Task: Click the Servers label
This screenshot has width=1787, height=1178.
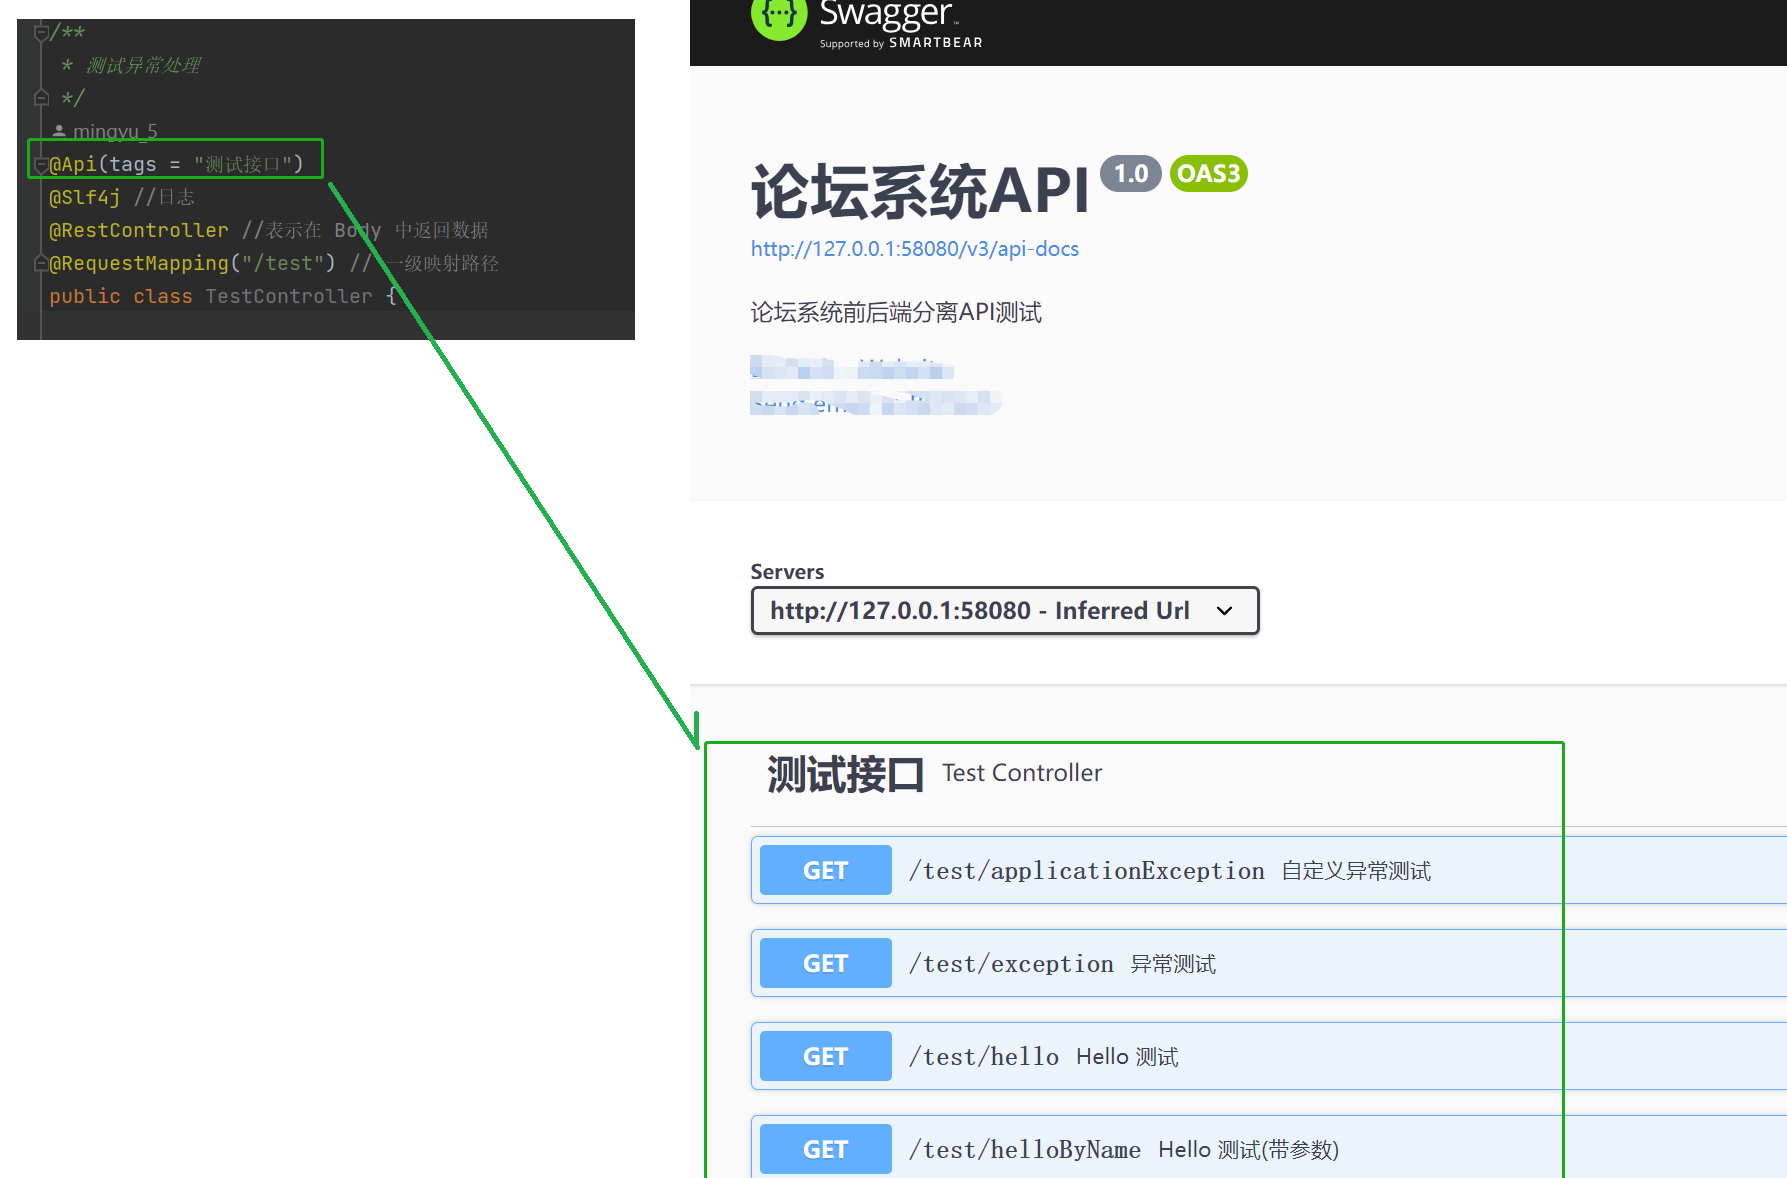Action: (787, 572)
